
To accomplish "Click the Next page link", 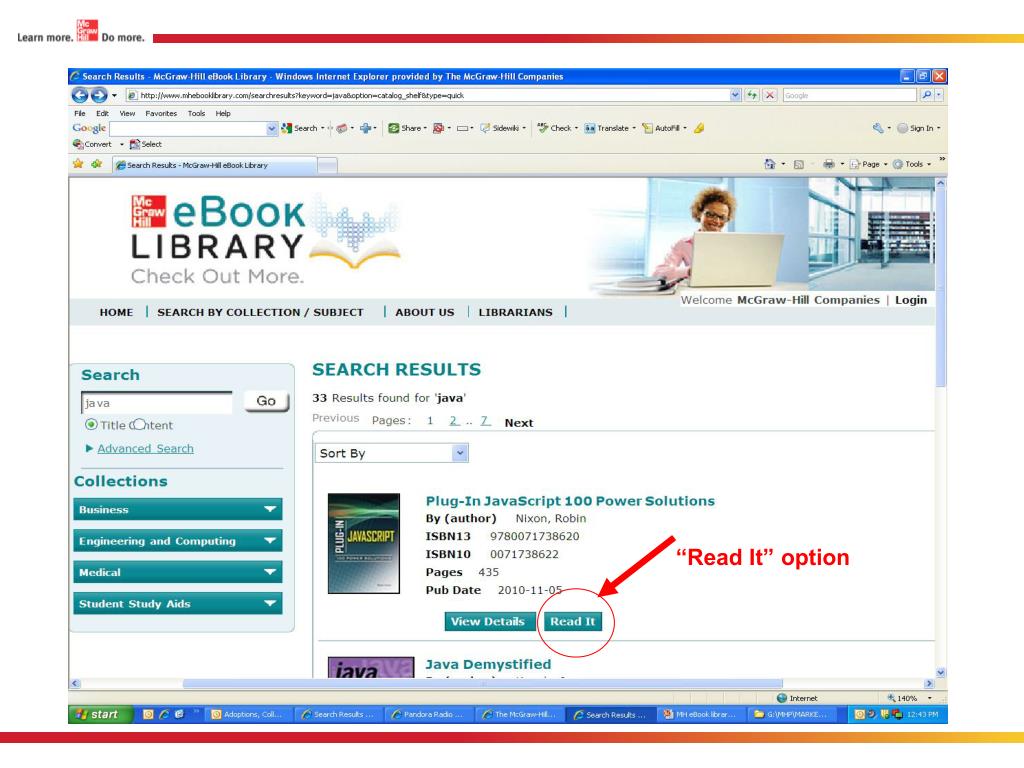I will (519, 423).
